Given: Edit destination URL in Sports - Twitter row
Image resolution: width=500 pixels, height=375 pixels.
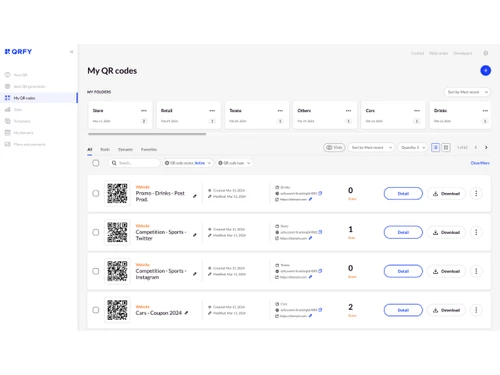Looking at the screenshot, I should click(x=310, y=238).
